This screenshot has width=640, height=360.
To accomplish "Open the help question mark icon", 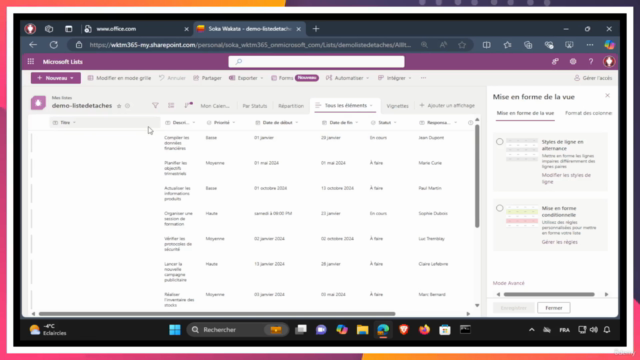I will pos(591,62).
